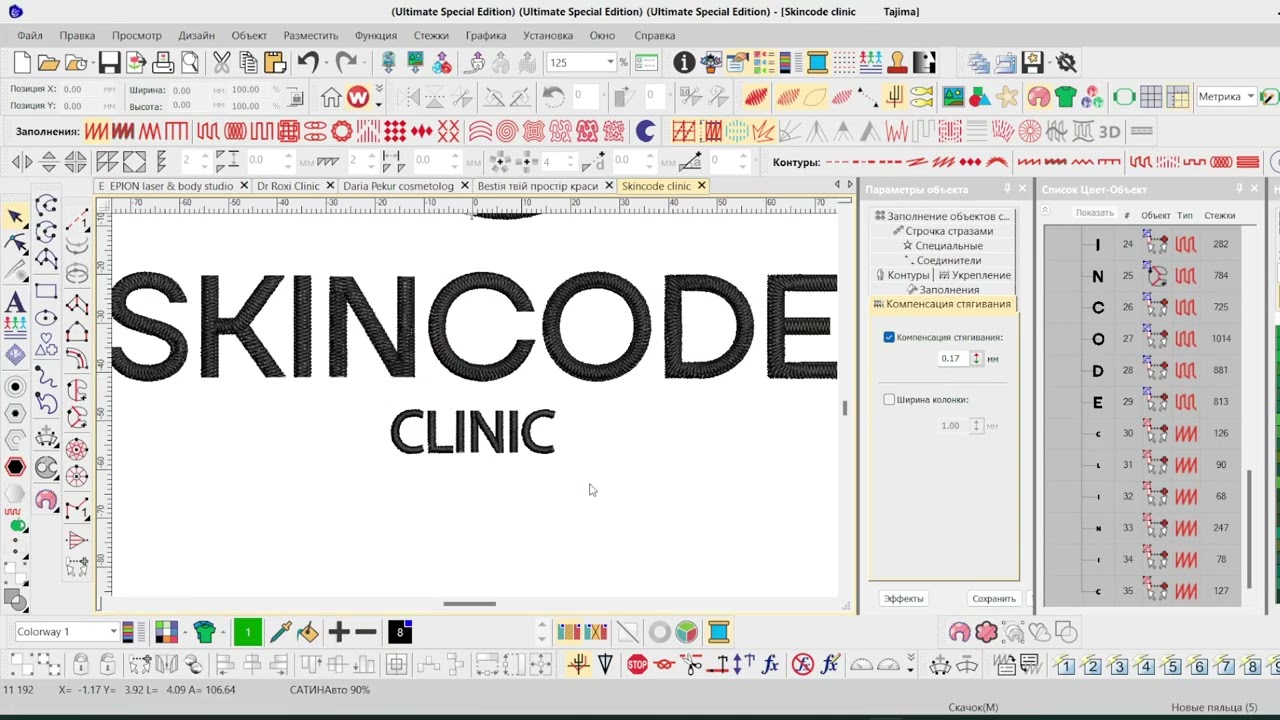Select the arrow Select Object tool

(15, 217)
